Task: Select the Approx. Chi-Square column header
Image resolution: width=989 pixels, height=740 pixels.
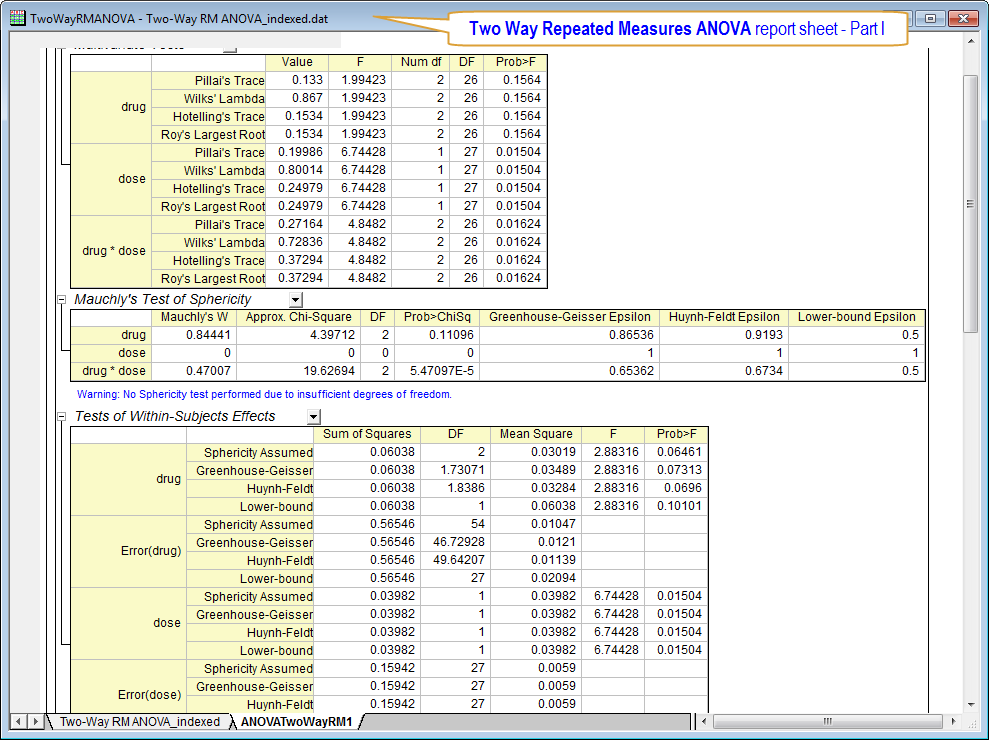Action: tap(298, 317)
